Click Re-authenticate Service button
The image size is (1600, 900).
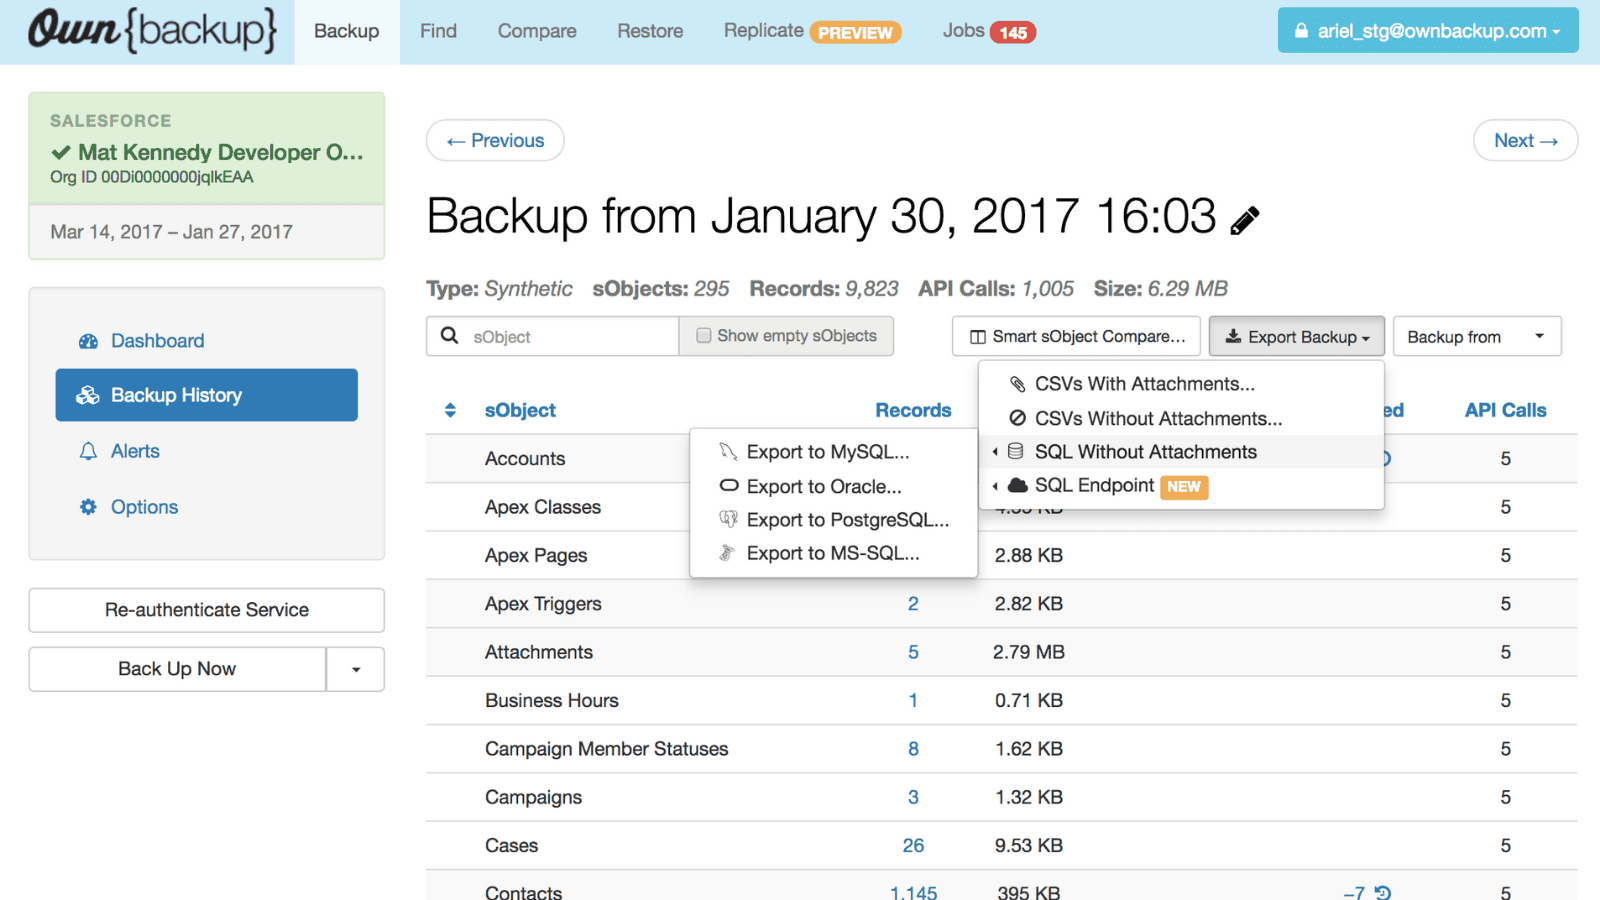(x=207, y=610)
